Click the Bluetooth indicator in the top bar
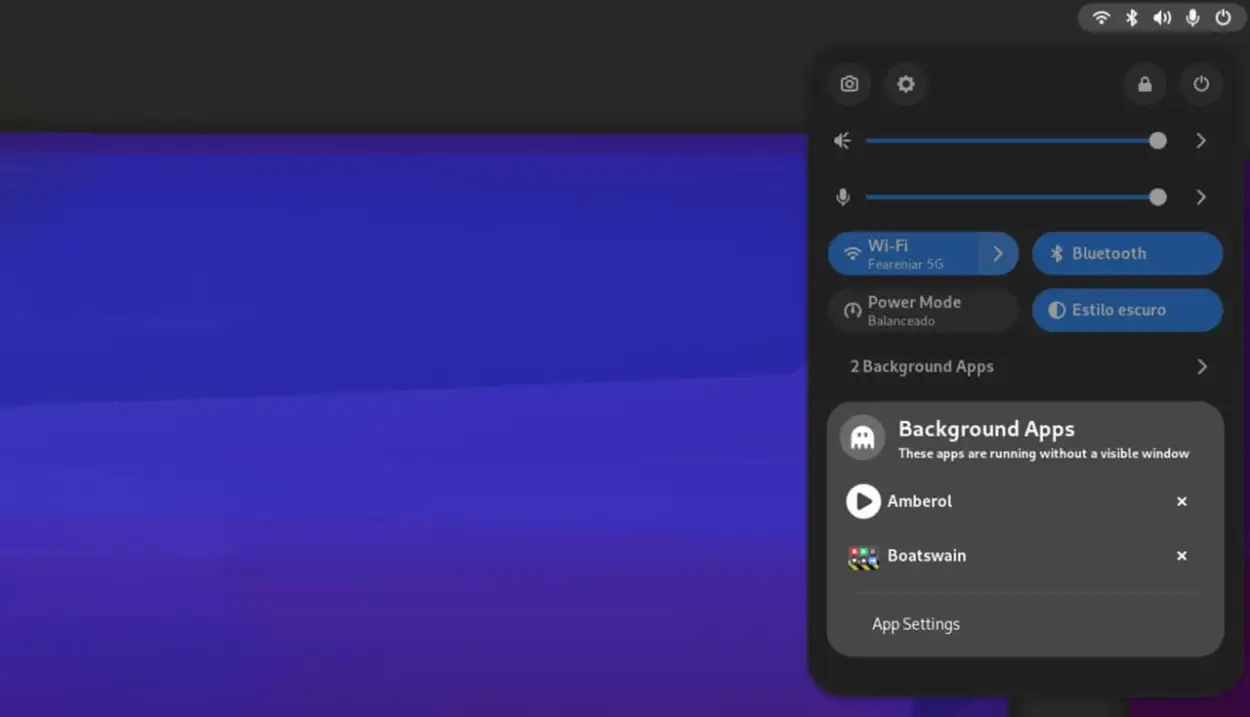 click(x=1132, y=17)
